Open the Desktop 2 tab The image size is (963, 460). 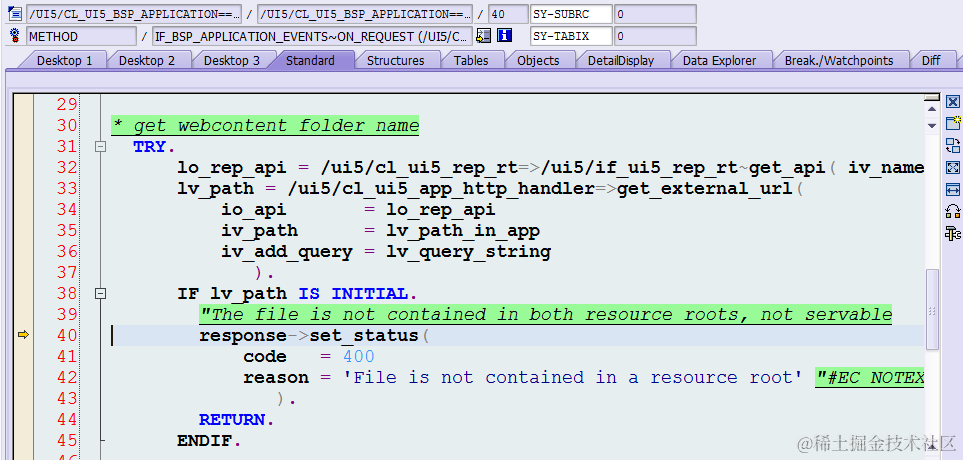pos(147,60)
